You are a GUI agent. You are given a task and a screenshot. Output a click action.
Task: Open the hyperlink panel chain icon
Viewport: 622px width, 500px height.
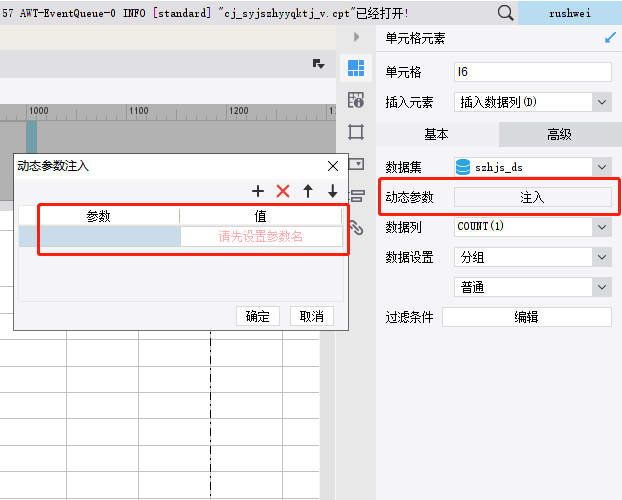click(x=357, y=228)
